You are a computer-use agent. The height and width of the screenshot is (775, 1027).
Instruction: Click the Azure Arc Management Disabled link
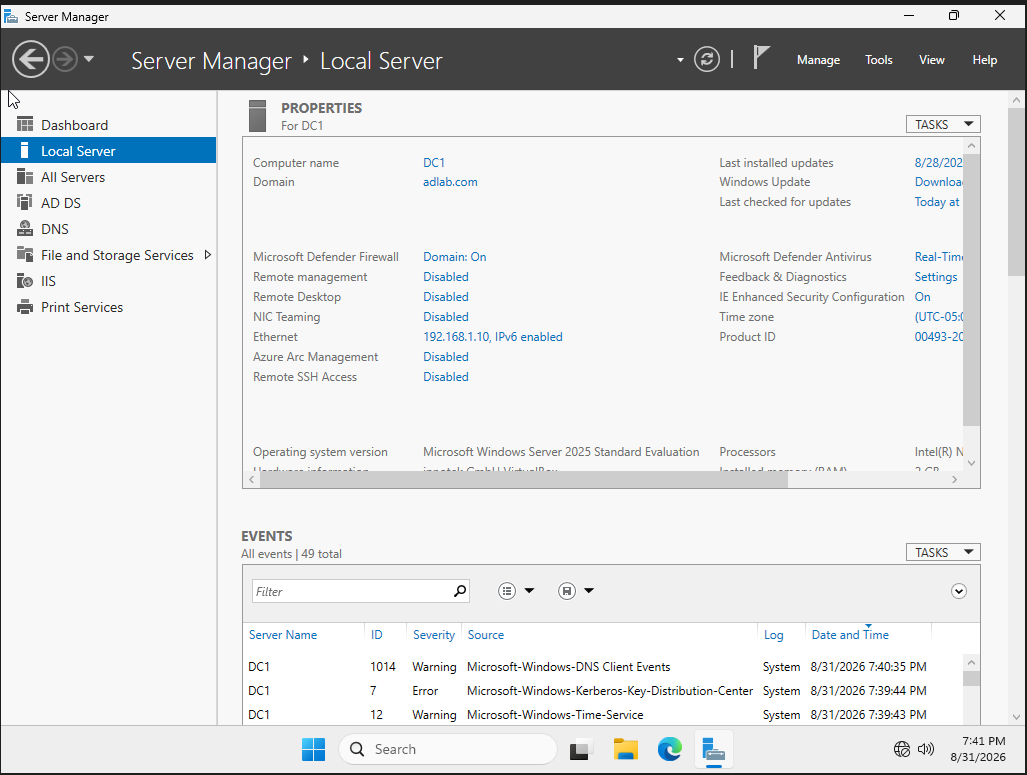[x=445, y=356]
